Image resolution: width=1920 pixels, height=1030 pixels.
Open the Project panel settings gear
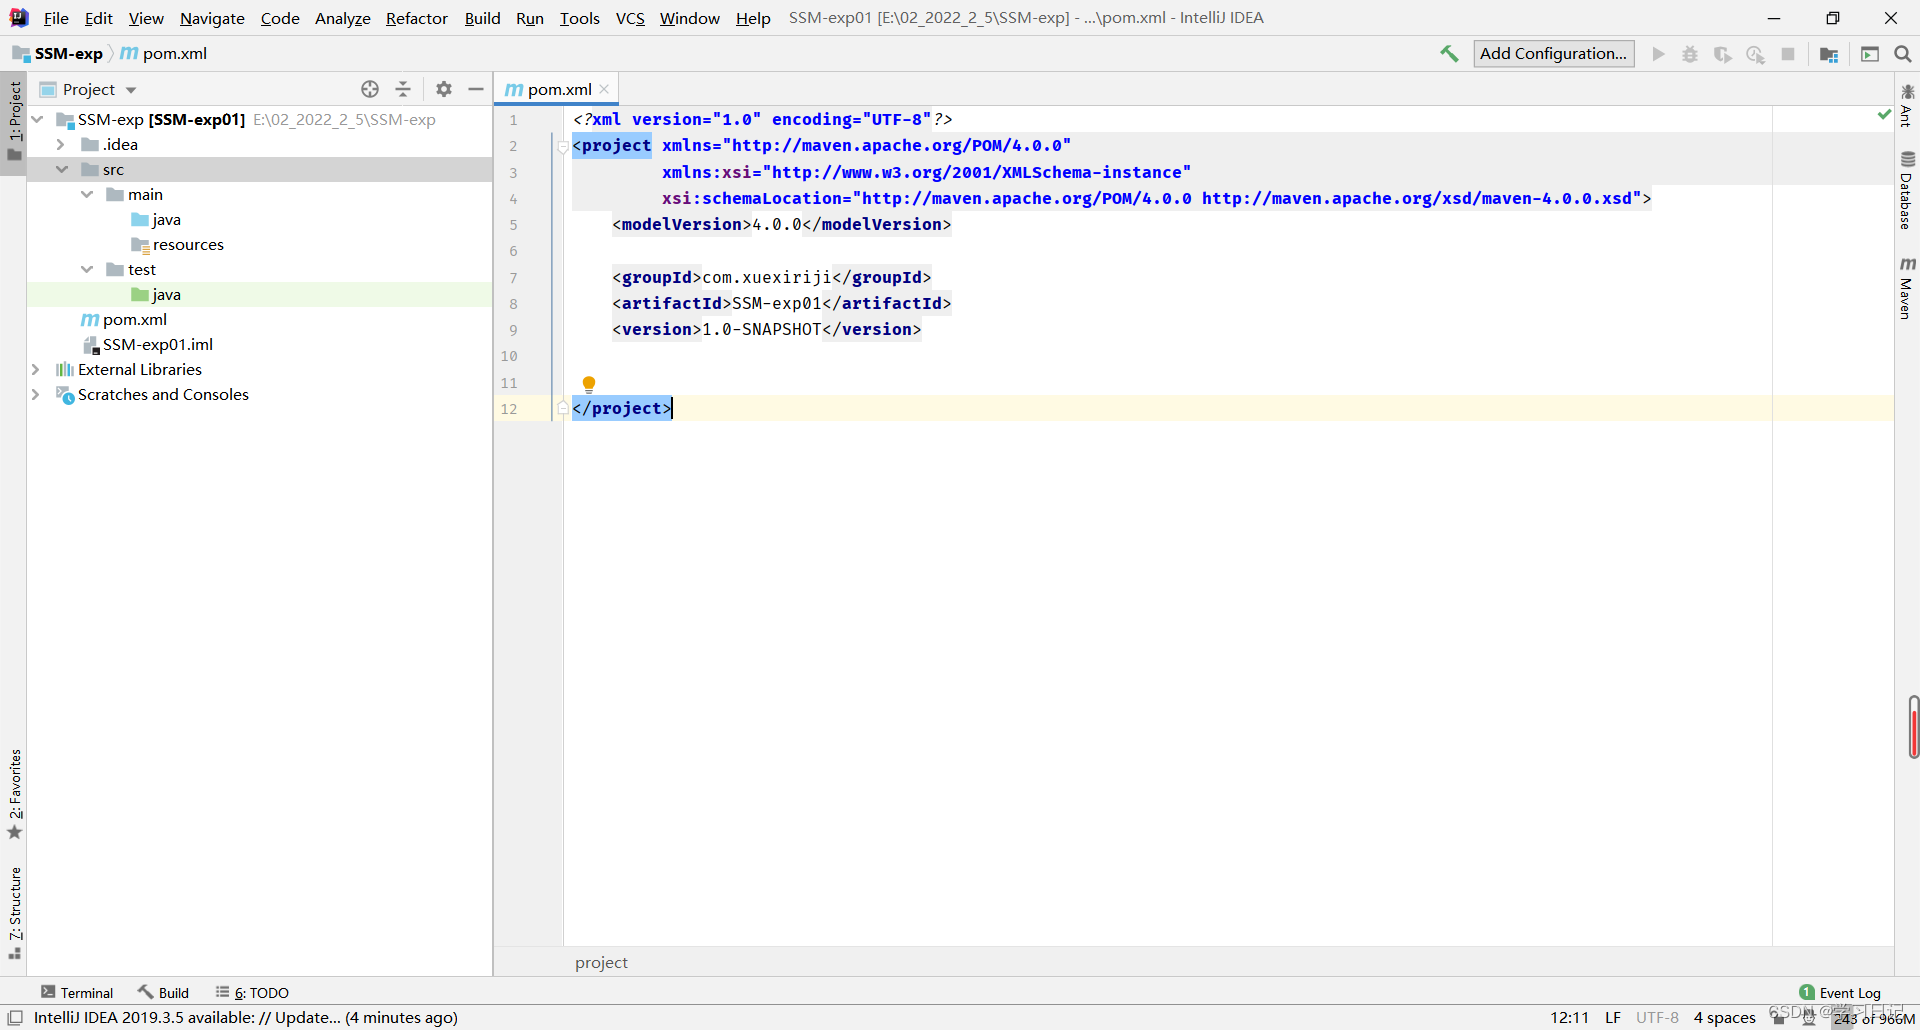tap(444, 89)
